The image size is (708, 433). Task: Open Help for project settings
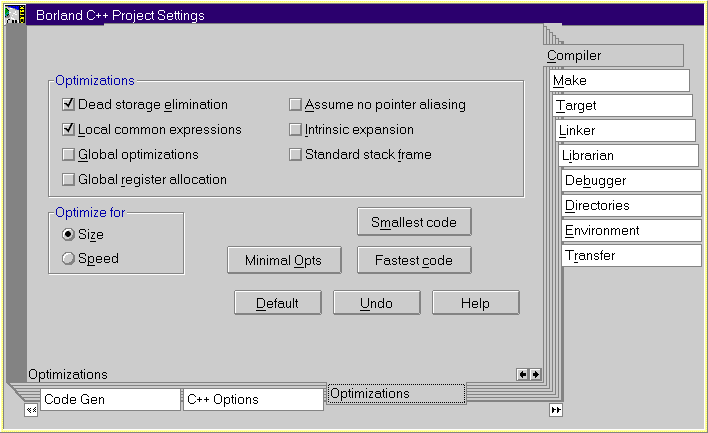pyautogui.click(x=475, y=303)
